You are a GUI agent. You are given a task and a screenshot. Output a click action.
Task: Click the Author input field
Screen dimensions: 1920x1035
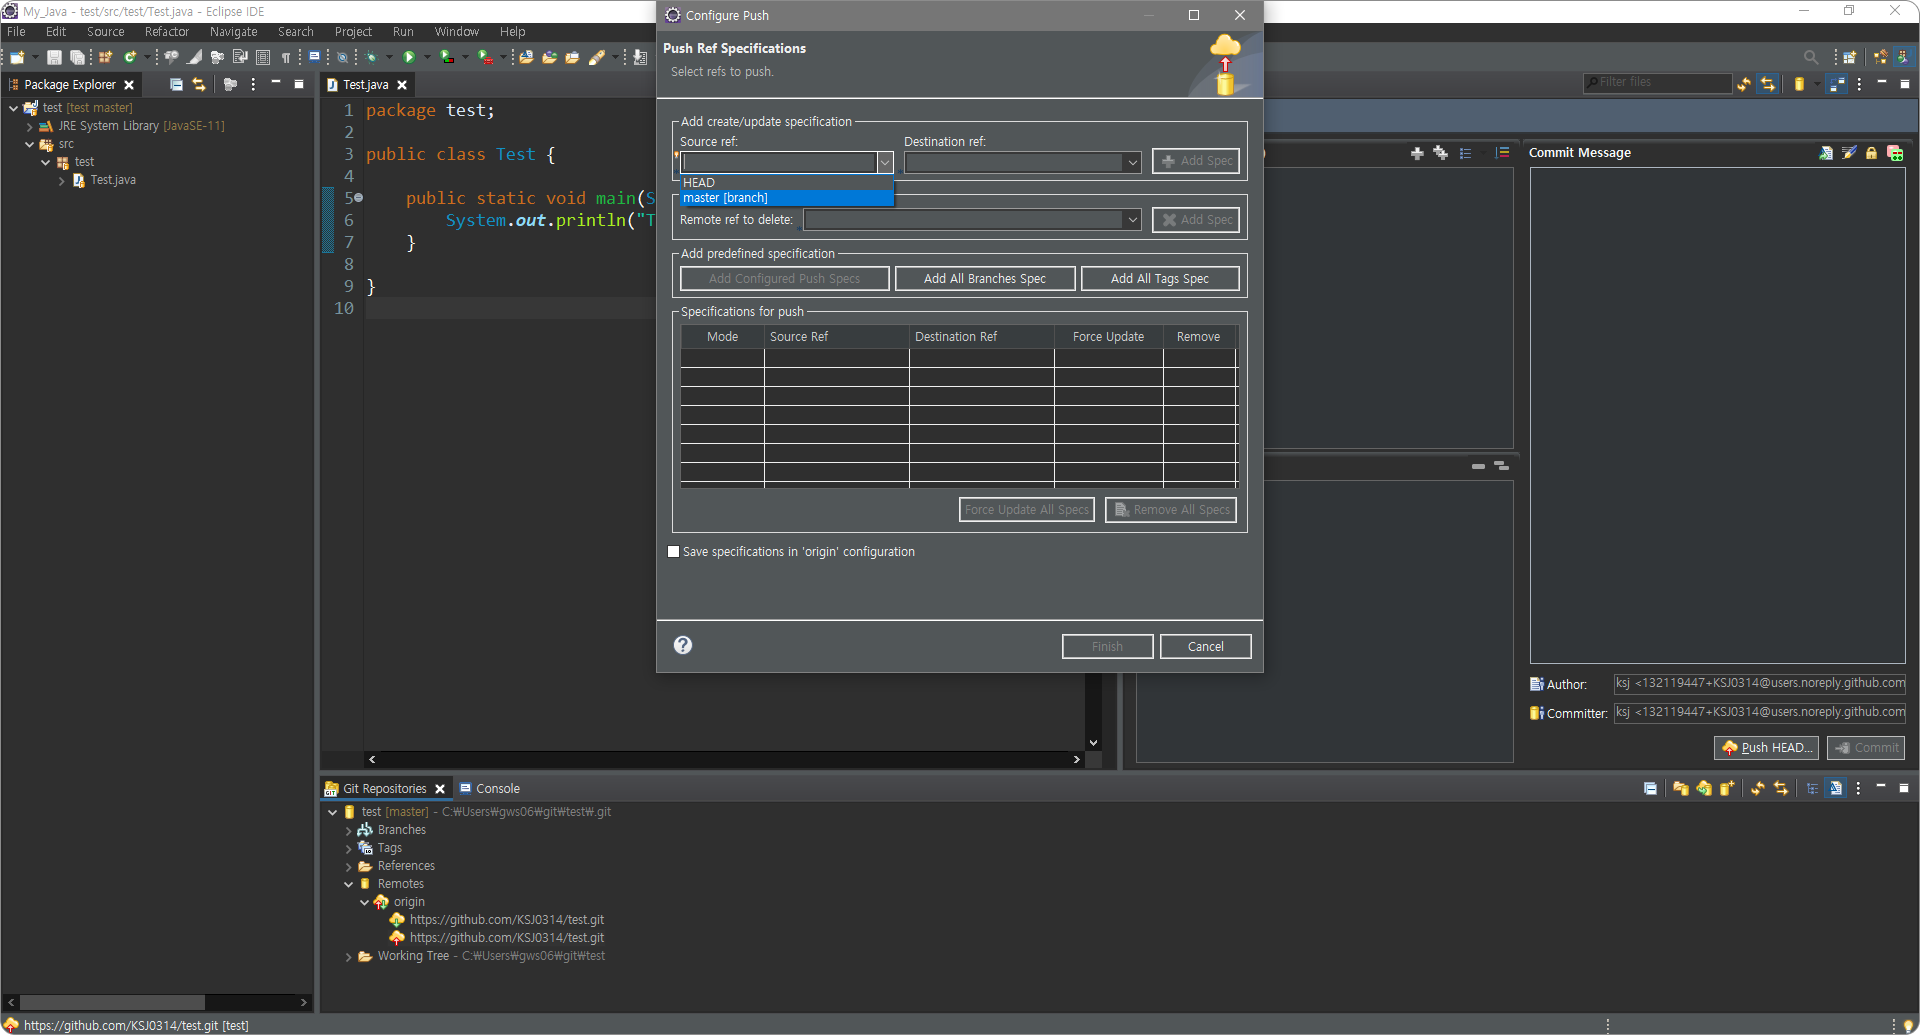click(1759, 684)
